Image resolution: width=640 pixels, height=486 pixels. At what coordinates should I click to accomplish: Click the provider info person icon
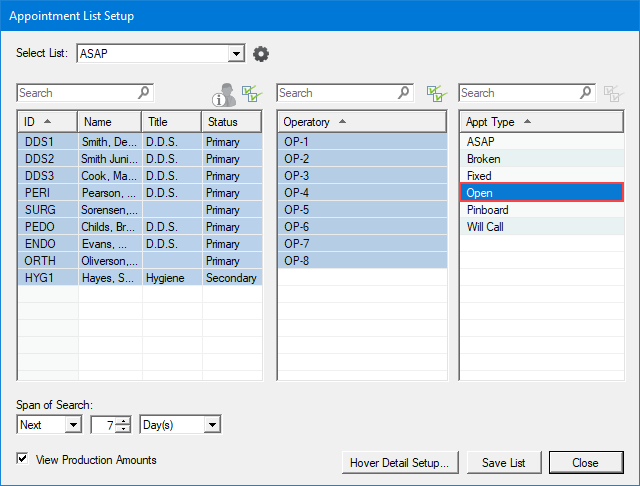tap(224, 94)
